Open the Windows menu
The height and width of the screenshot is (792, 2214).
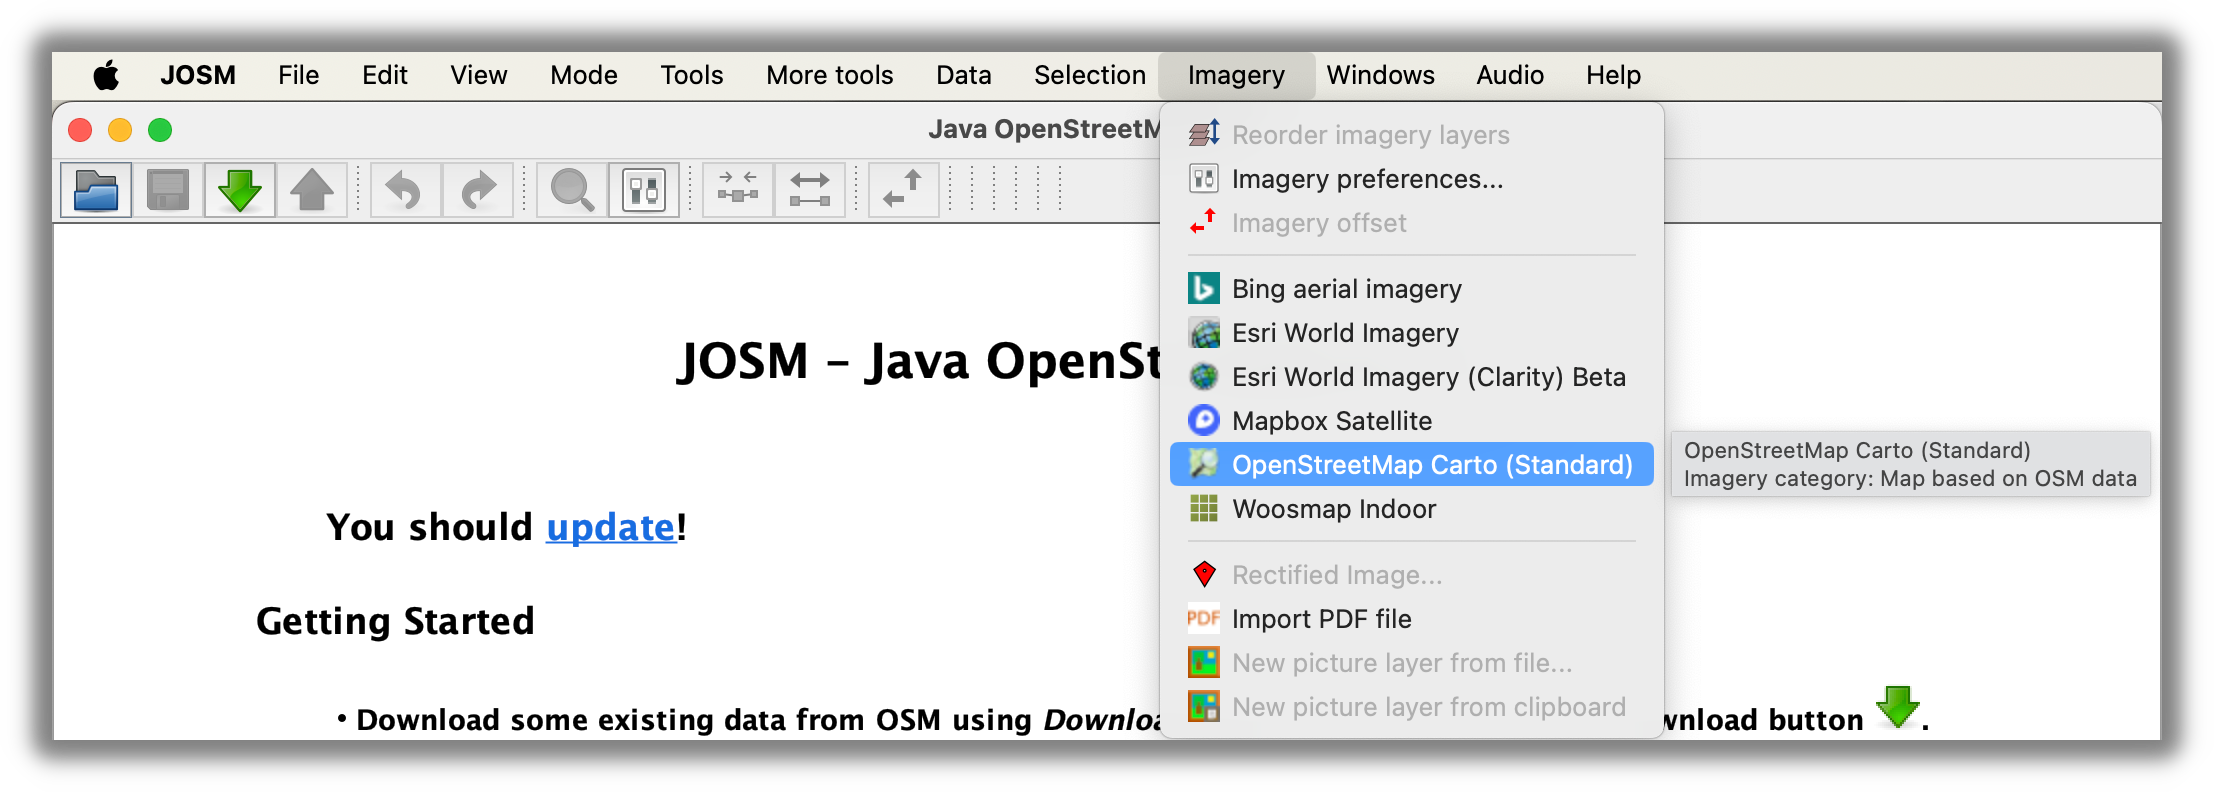[x=1380, y=75]
